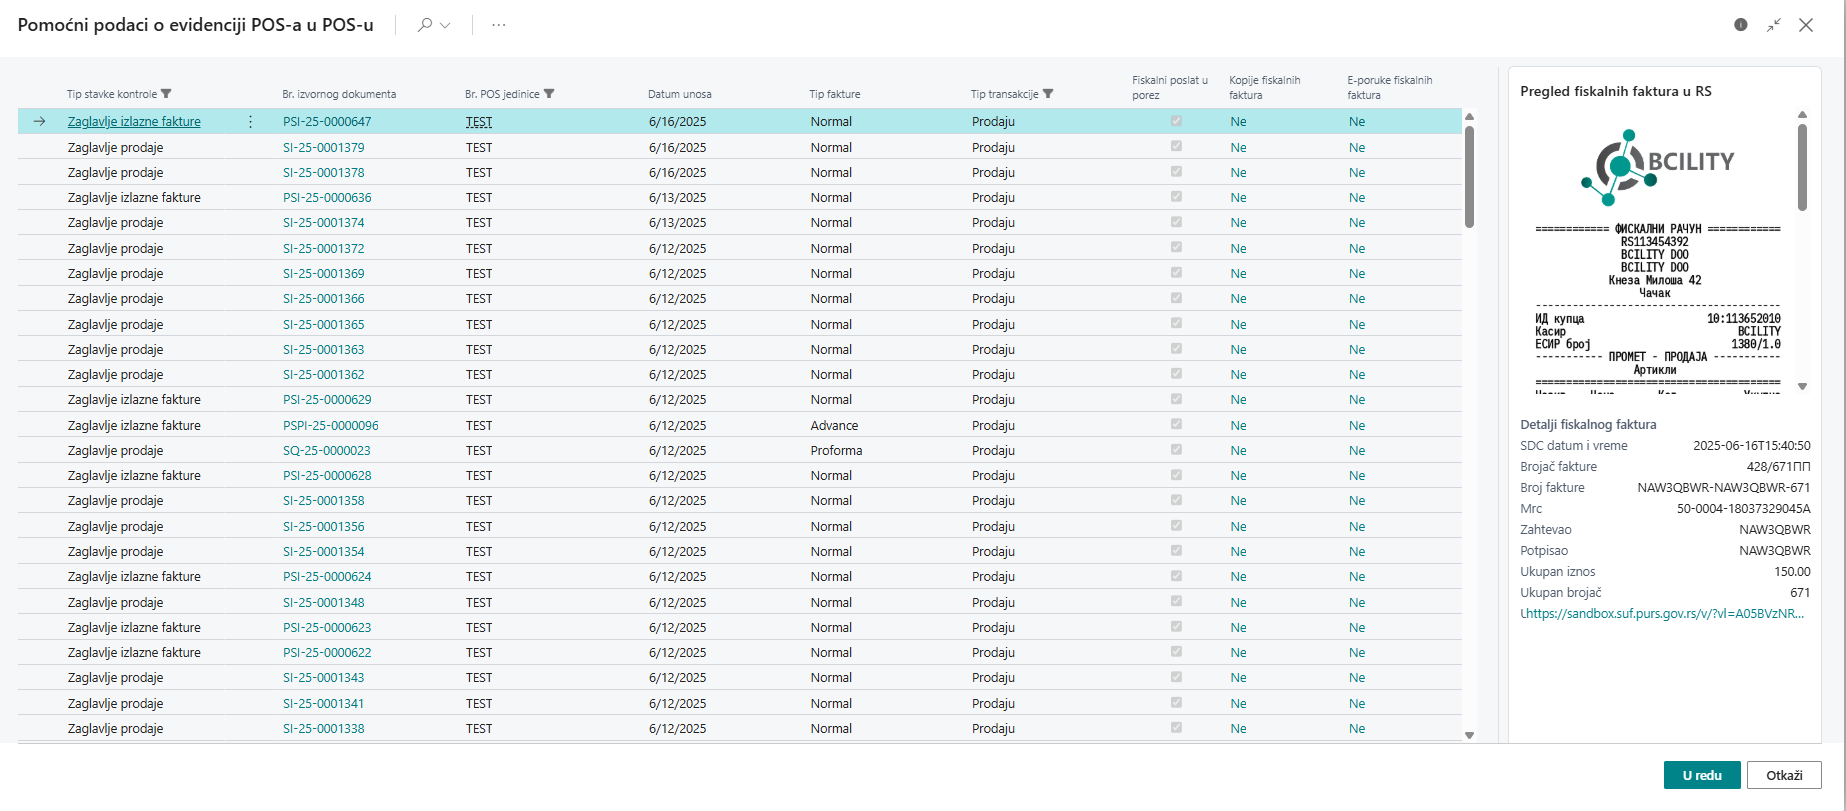Open the sandbox.suf.purs.gov.rs verification link

click(1662, 614)
